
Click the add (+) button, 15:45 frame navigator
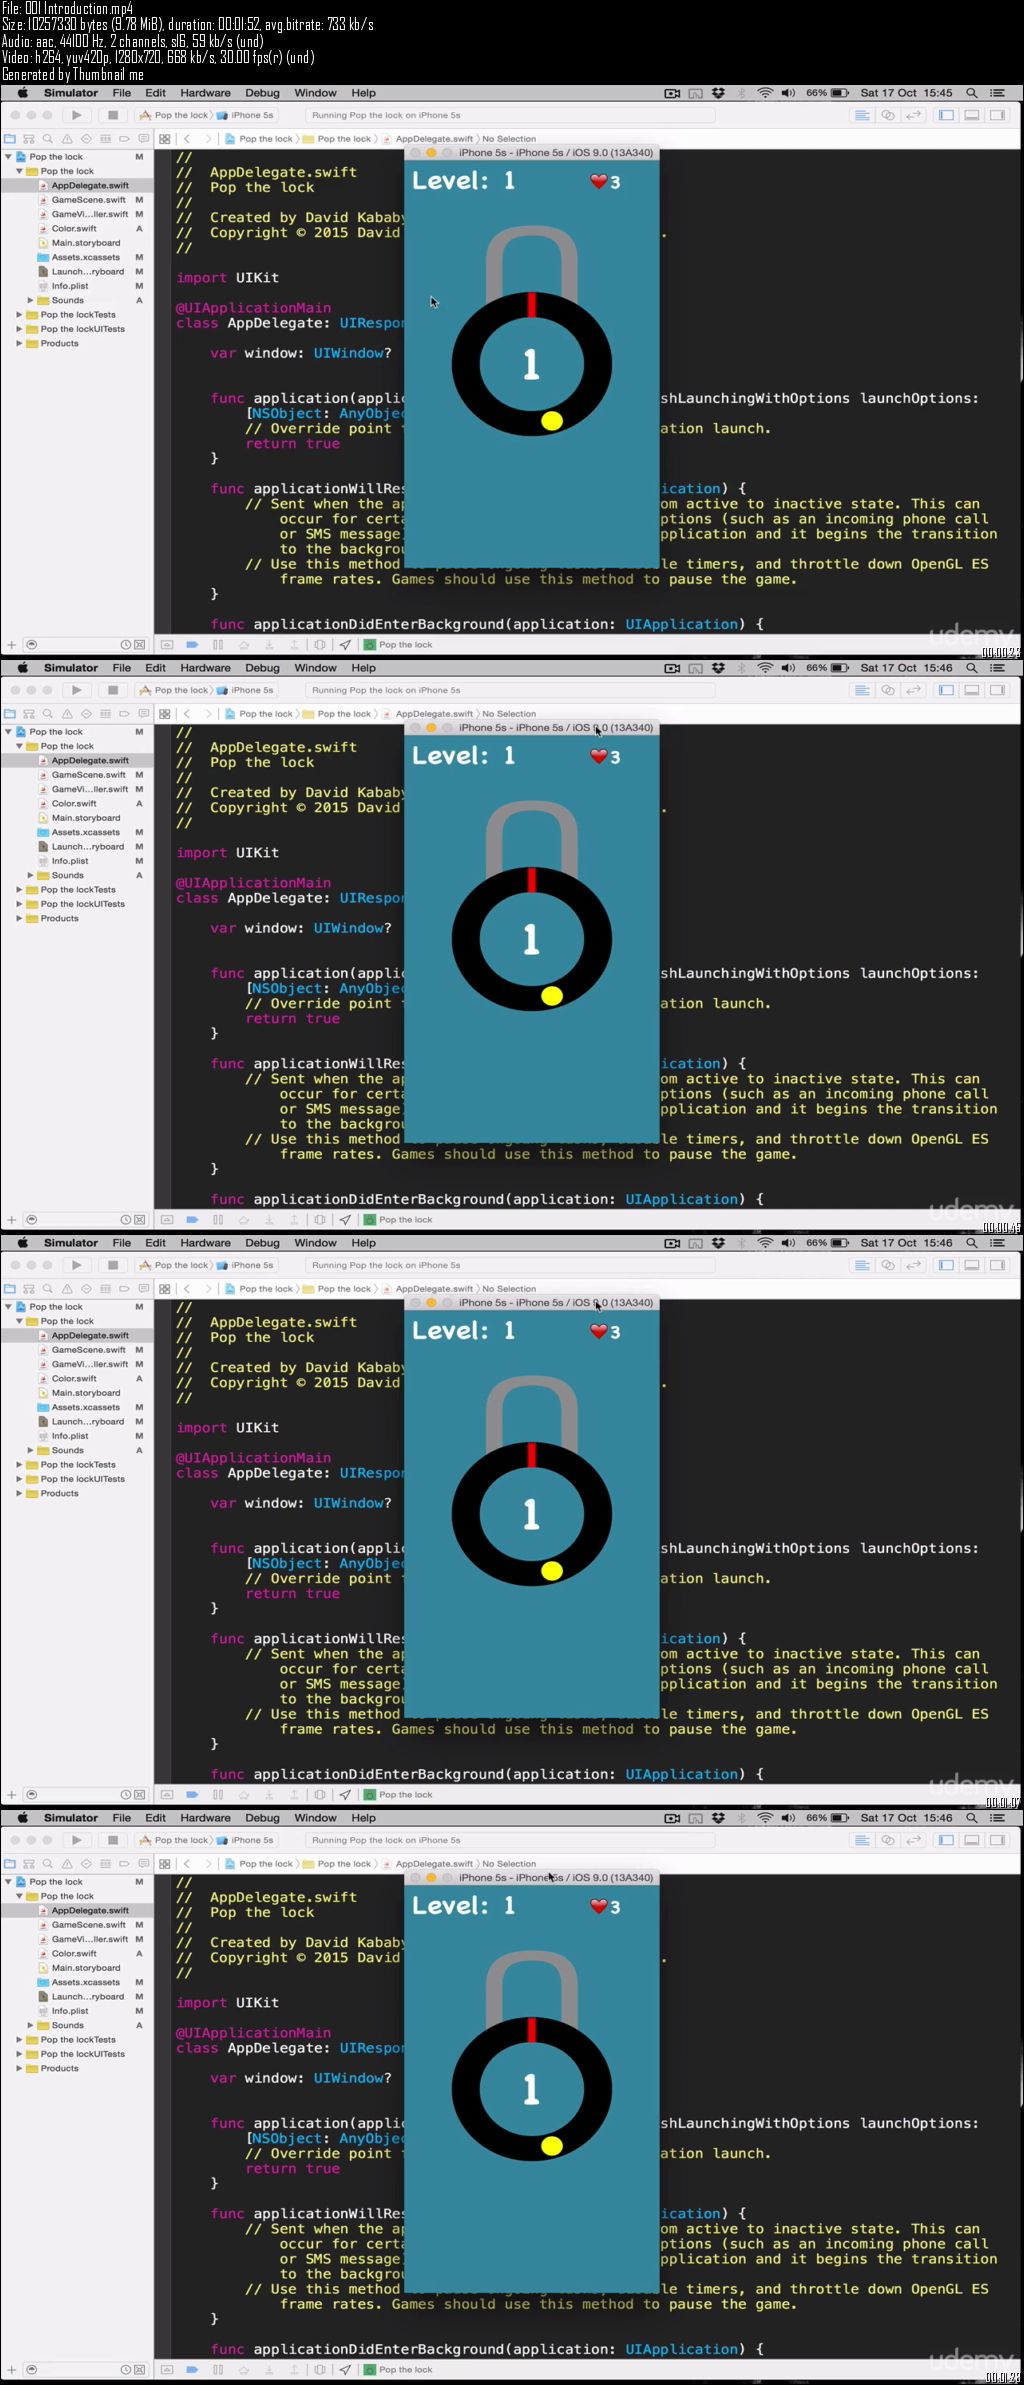tap(11, 645)
